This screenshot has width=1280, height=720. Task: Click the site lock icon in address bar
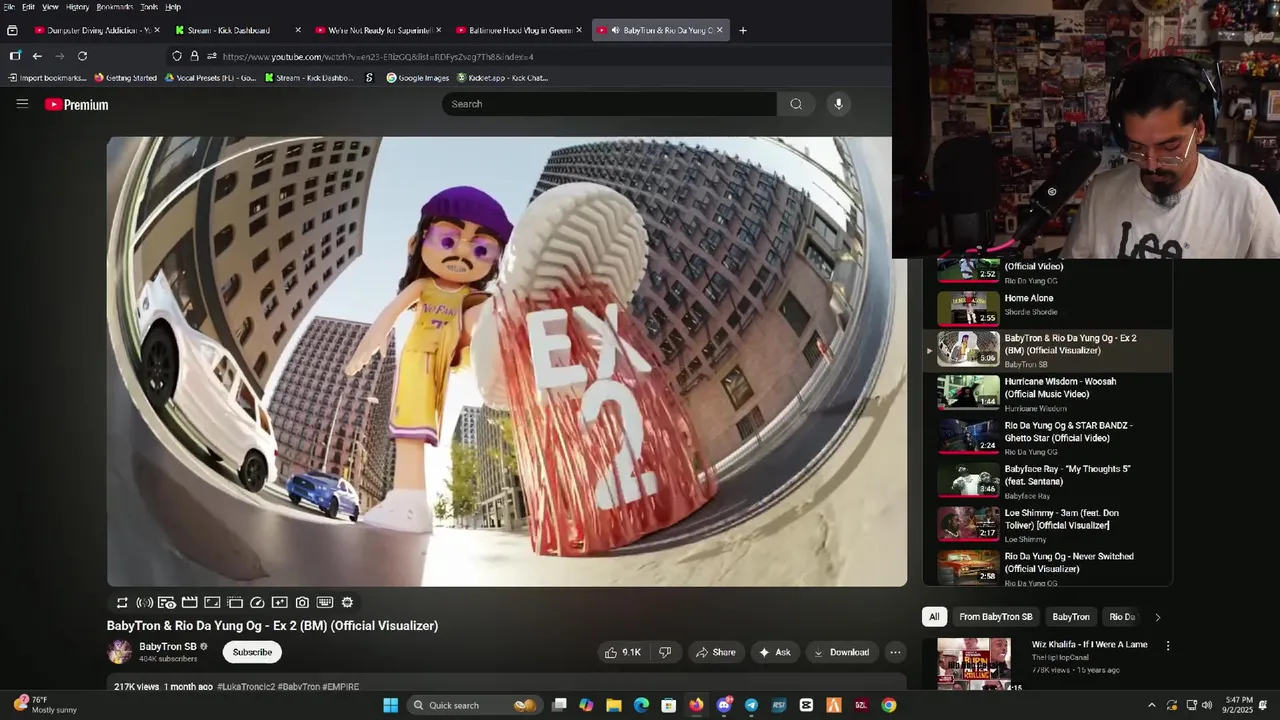pyautogui.click(x=194, y=56)
